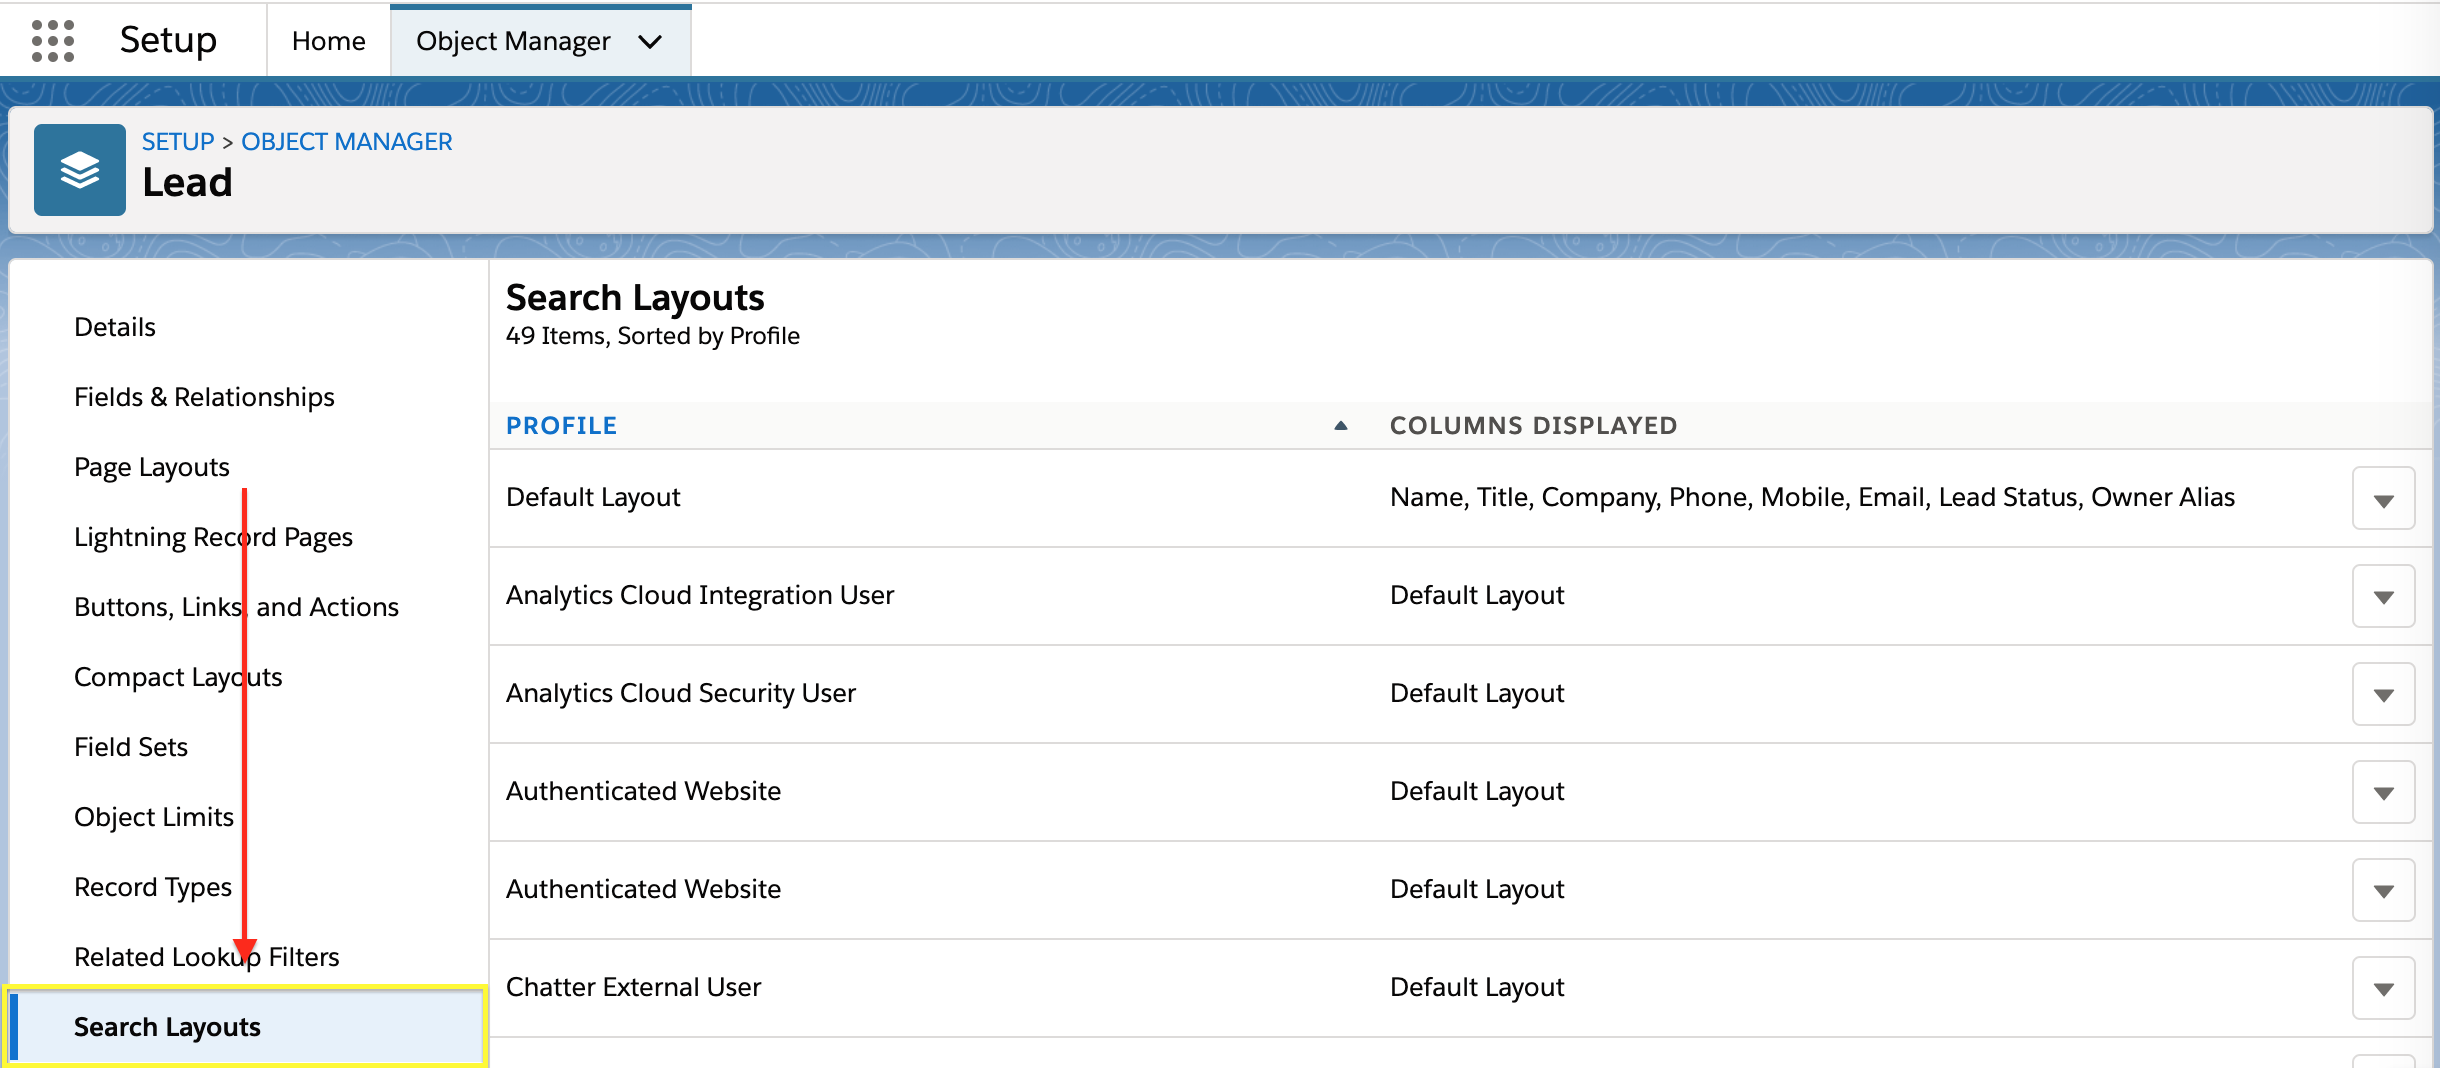Open Buttons, Links, and Actions section
This screenshot has width=2440, height=1068.
tap(236, 607)
